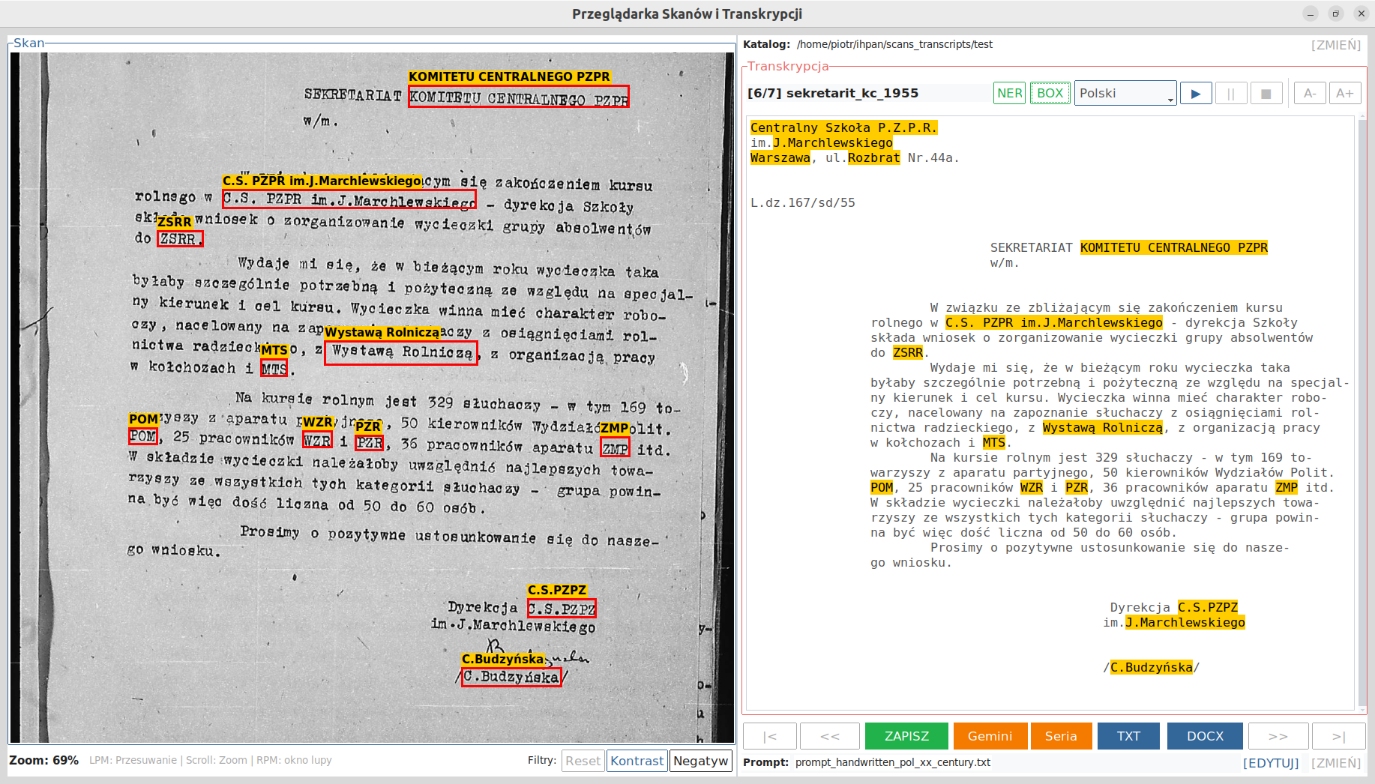Click the "Zoom: 69%" status text

(44, 760)
